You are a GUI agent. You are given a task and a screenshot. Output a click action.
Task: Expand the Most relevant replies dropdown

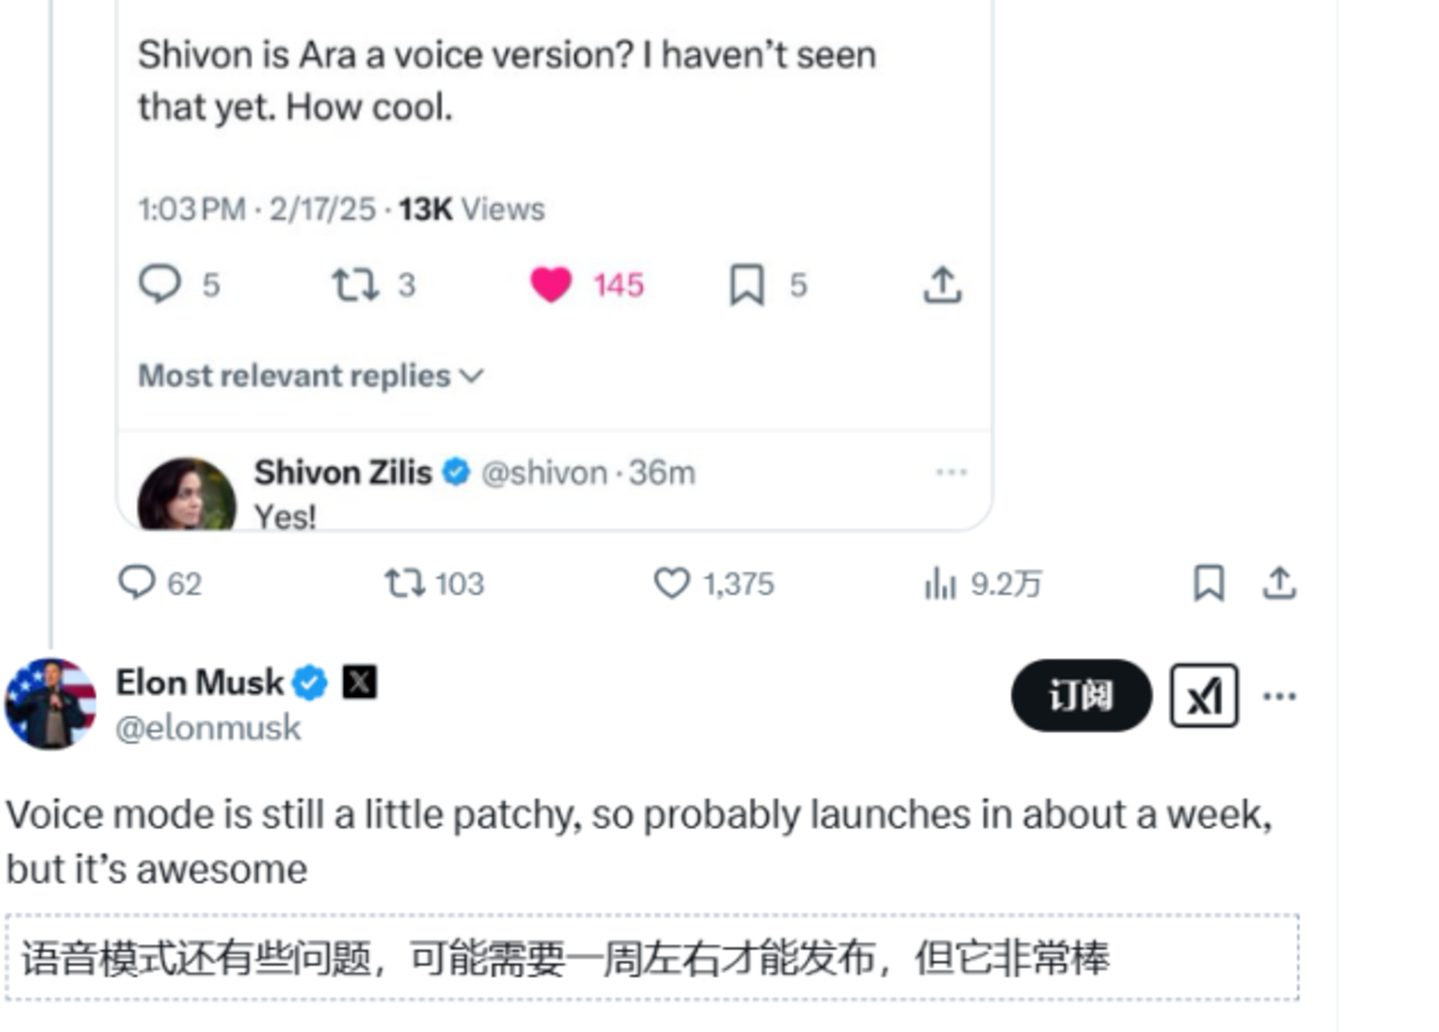pyautogui.click(x=310, y=376)
